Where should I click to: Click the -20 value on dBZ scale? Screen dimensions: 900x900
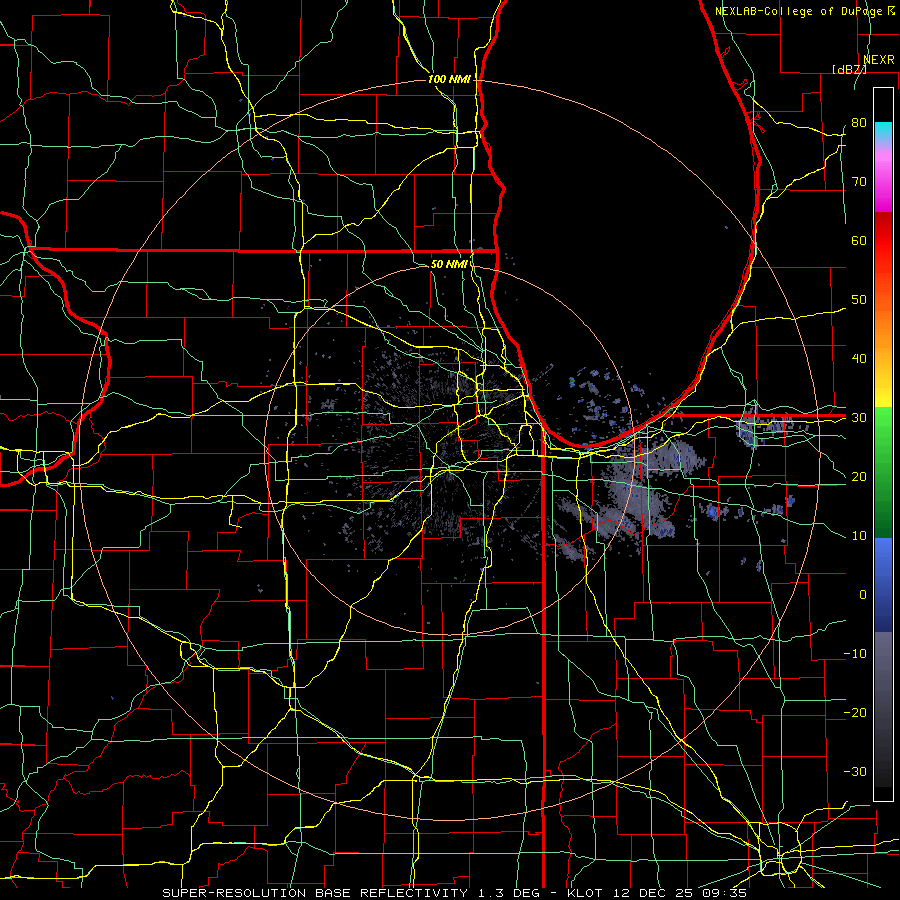(855, 712)
